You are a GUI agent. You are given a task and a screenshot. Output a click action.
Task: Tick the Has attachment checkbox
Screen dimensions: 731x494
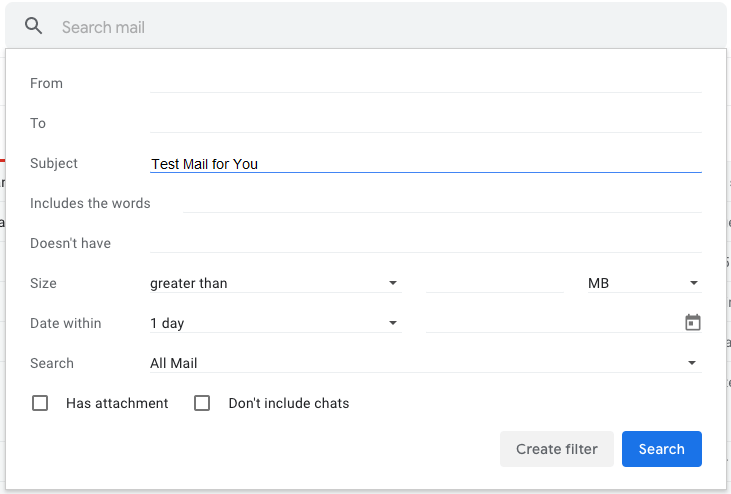40,403
